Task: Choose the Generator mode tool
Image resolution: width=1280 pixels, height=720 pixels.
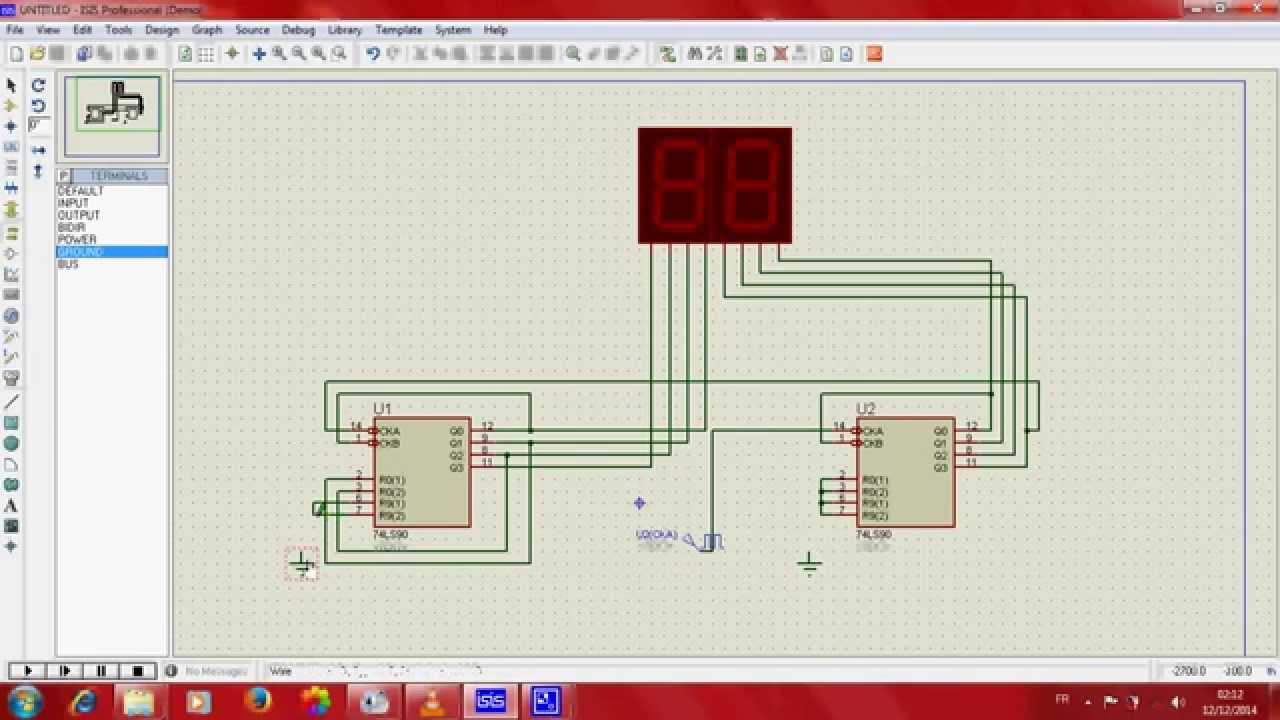Action: point(12,316)
